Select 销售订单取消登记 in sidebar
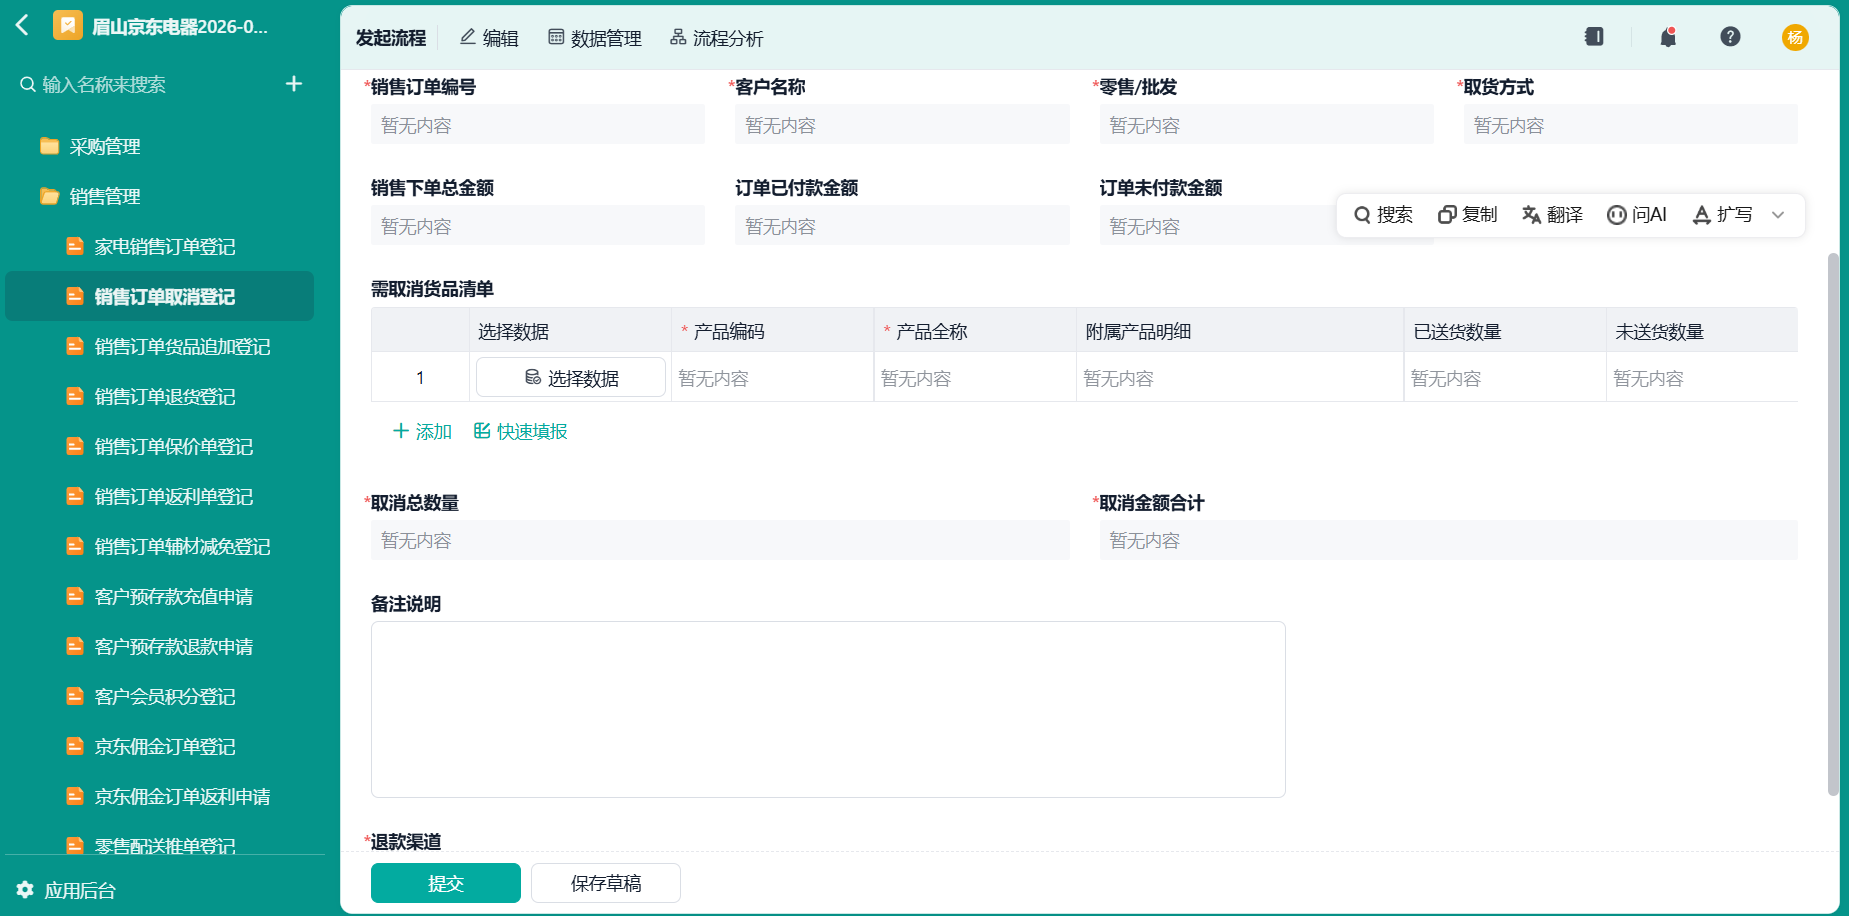This screenshot has height=916, width=1849. [160, 296]
